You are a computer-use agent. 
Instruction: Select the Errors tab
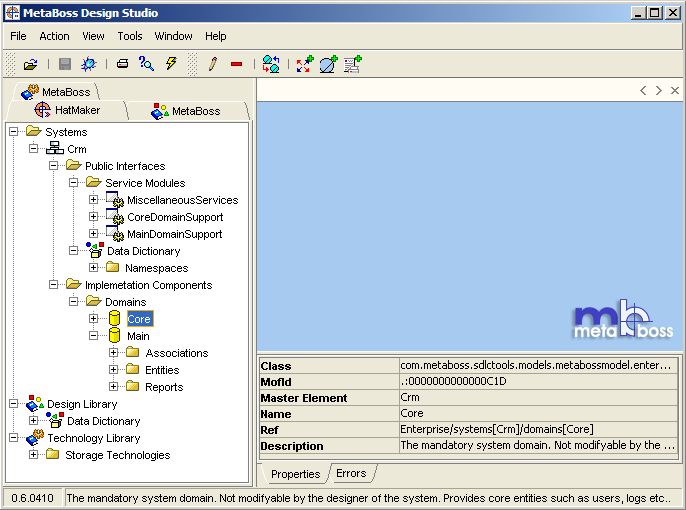click(x=351, y=473)
